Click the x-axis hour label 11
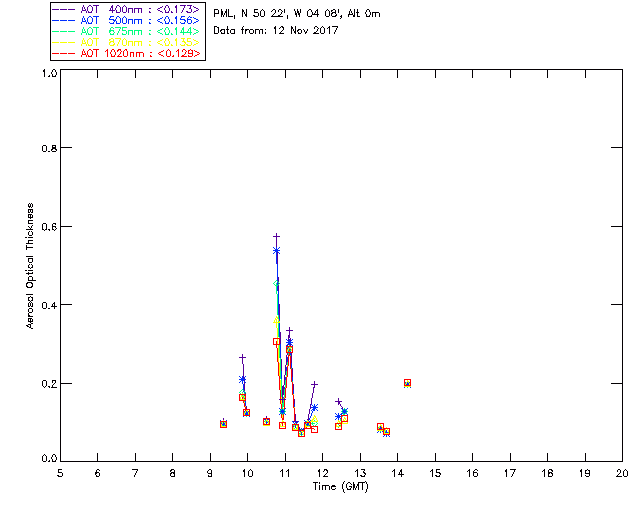The image size is (640, 512). click(285, 473)
